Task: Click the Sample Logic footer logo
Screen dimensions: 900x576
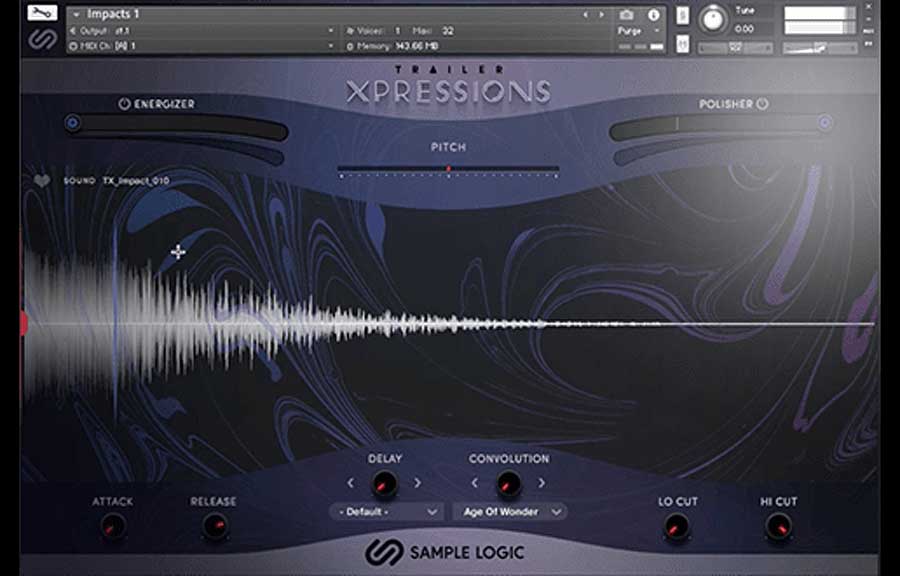Action: pos(445,552)
